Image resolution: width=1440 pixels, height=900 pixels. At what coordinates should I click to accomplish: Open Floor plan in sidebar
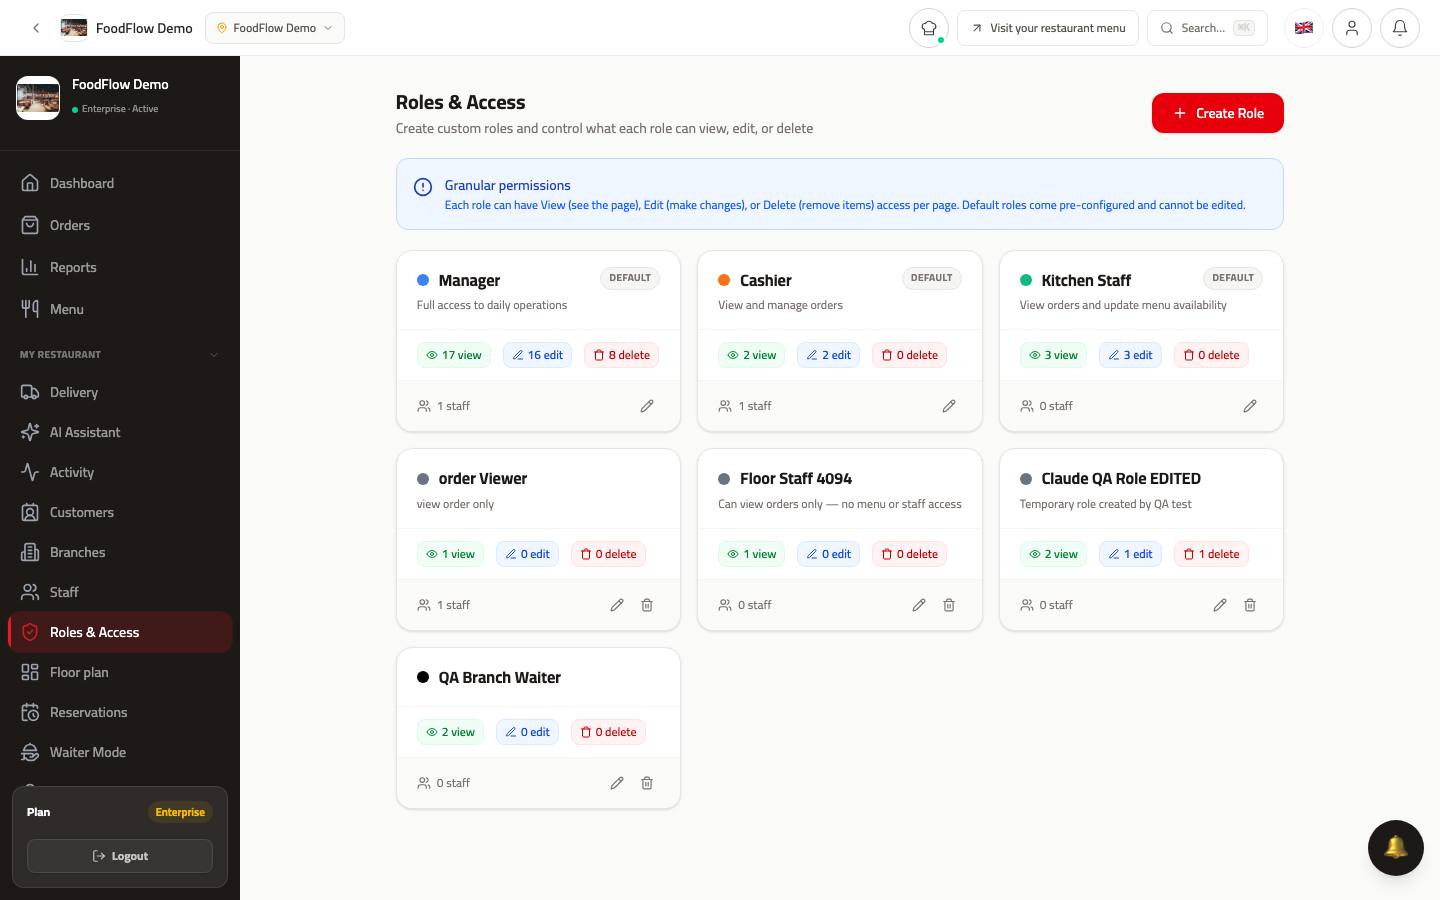pyautogui.click(x=120, y=672)
